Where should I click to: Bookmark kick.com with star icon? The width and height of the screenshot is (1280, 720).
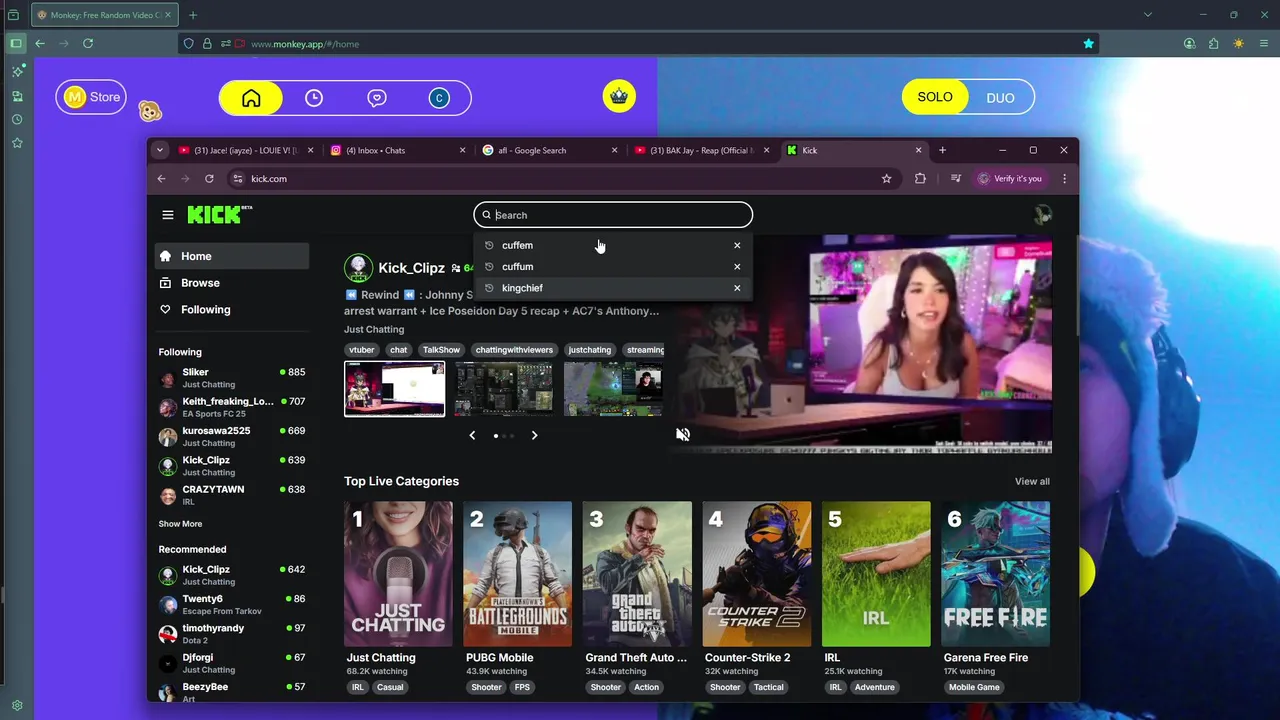(x=886, y=179)
